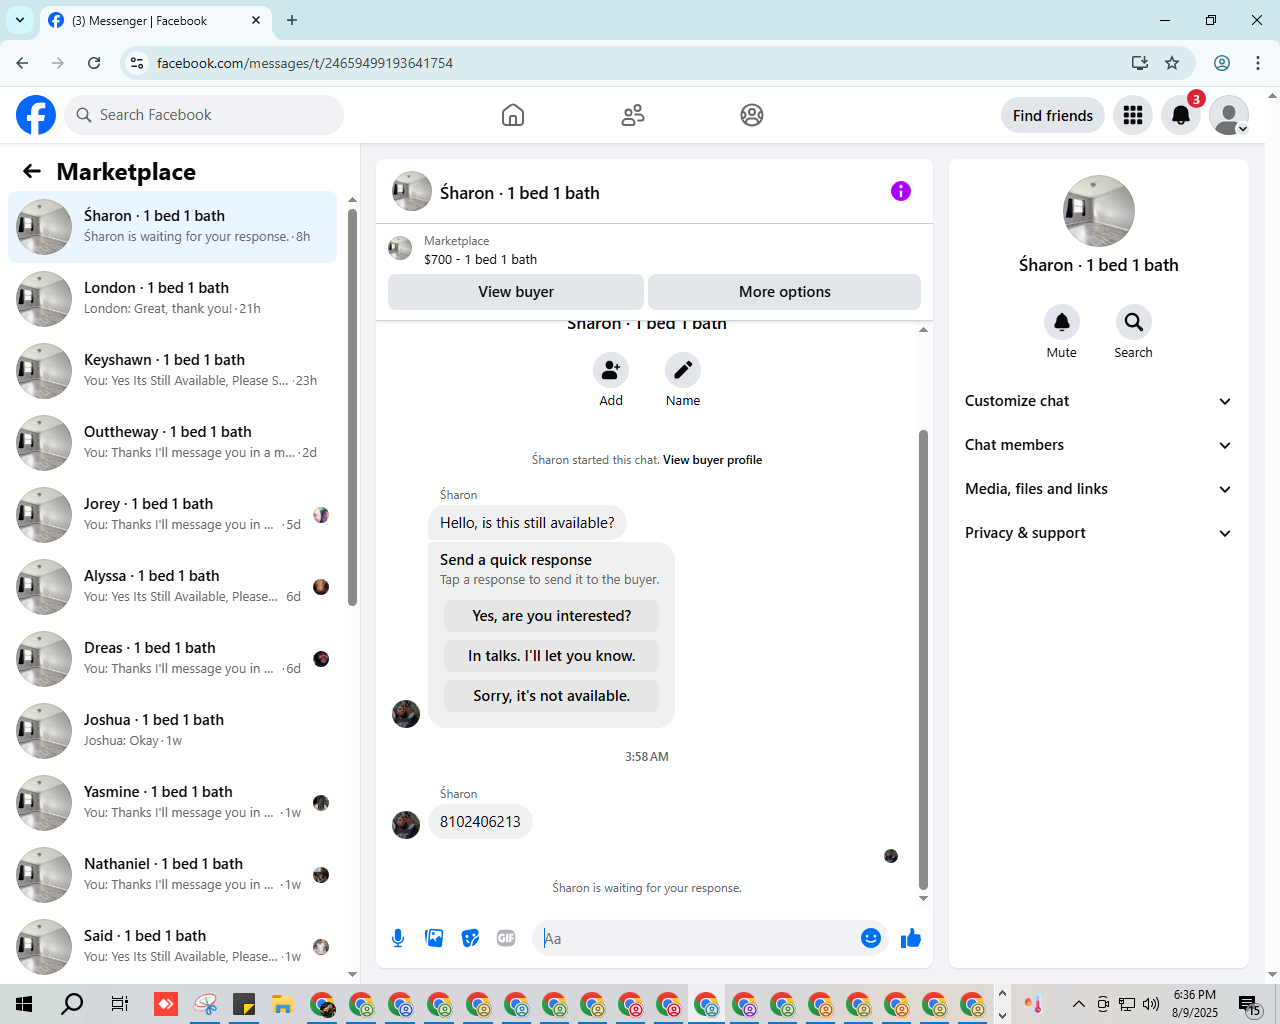Open the account profile avatar menu
This screenshot has height=1024, width=1280.
click(x=1229, y=115)
